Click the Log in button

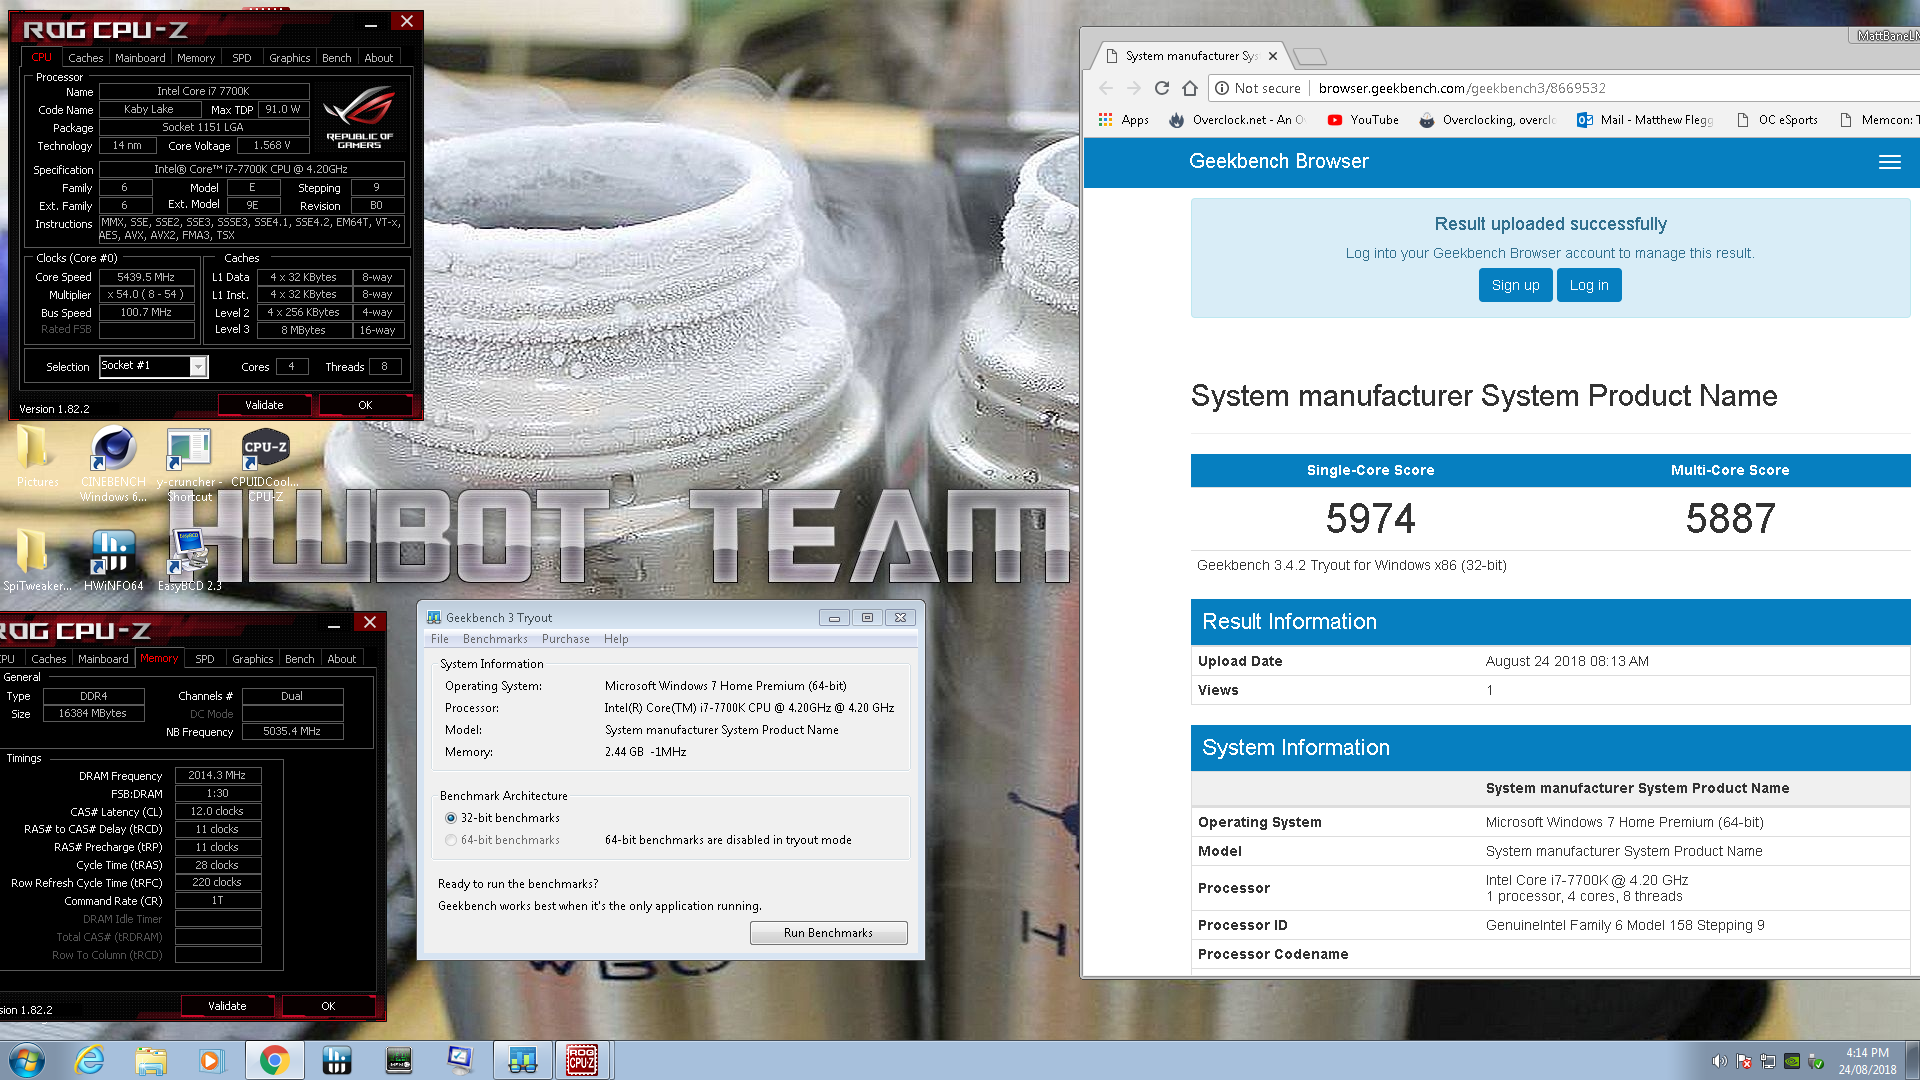pyautogui.click(x=1589, y=285)
